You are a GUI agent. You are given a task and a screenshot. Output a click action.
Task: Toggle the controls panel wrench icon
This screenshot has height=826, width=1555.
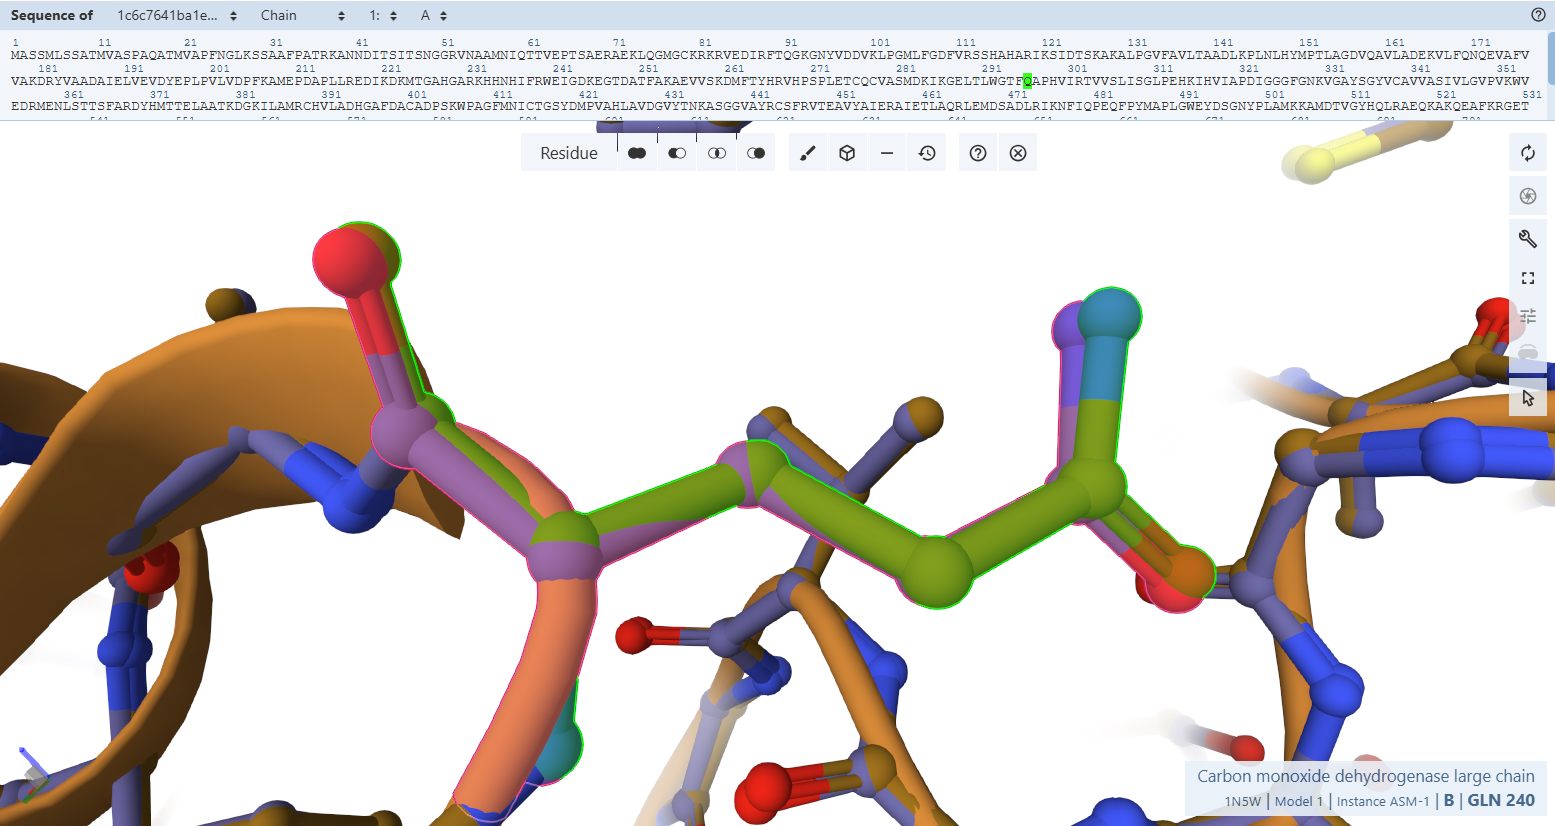(x=1528, y=238)
